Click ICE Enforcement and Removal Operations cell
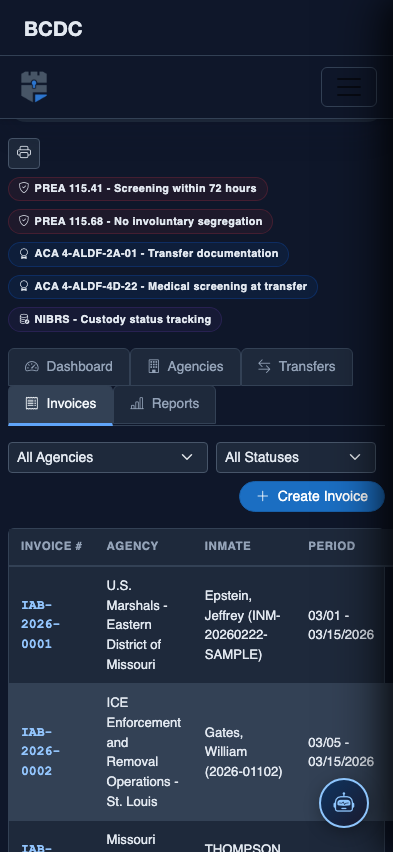The width and height of the screenshot is (393, 852). click(144, 752)
